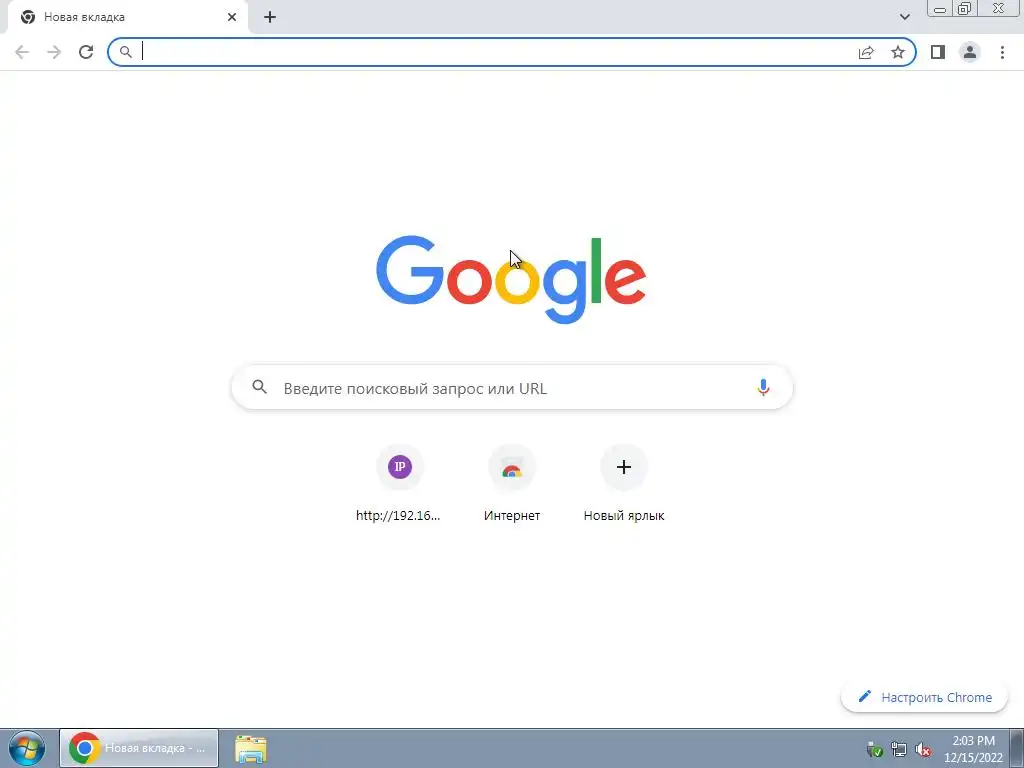Close the Новая вкладка tab
Screen dimensions: 1024x768
click(x=232, y=17)
